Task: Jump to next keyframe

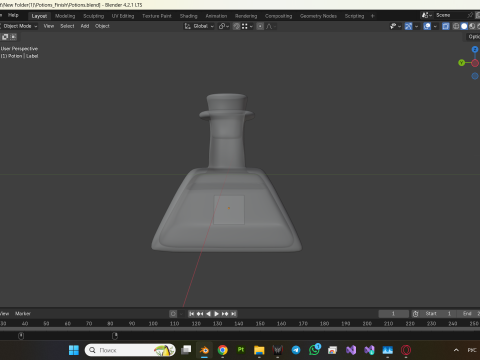Action: pos(225,314)
